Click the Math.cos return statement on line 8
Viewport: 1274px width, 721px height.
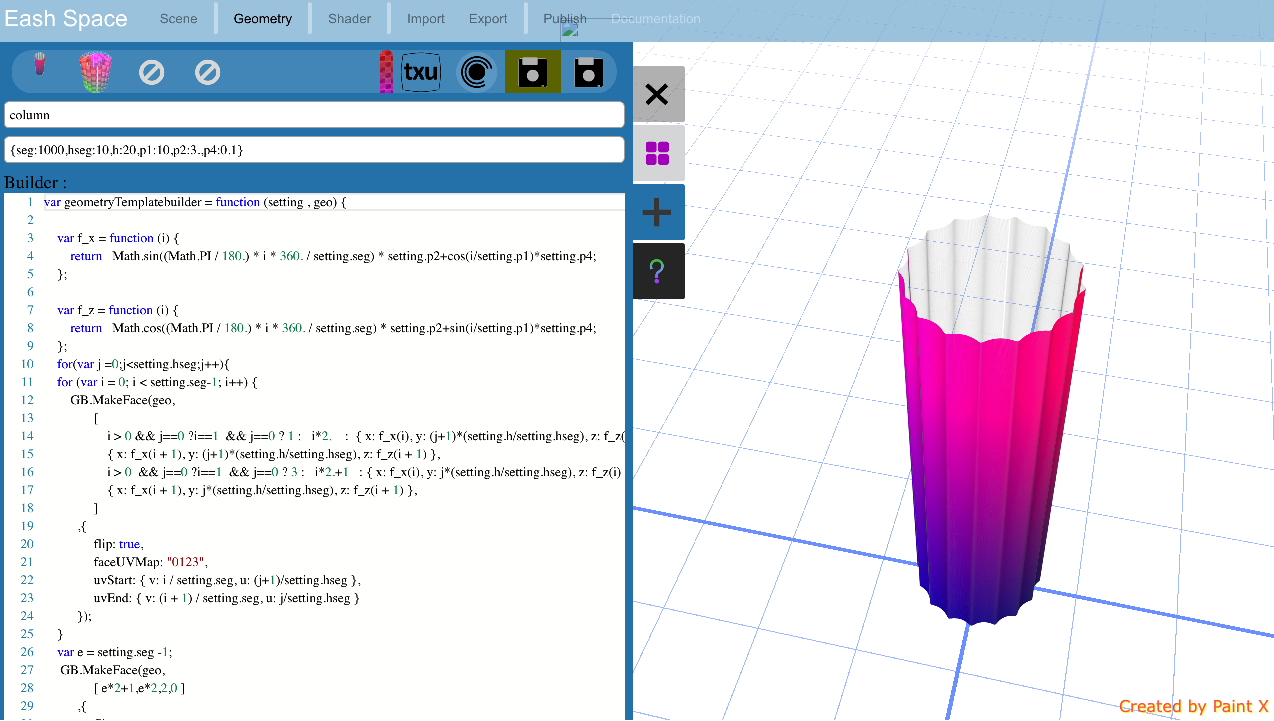333,328
